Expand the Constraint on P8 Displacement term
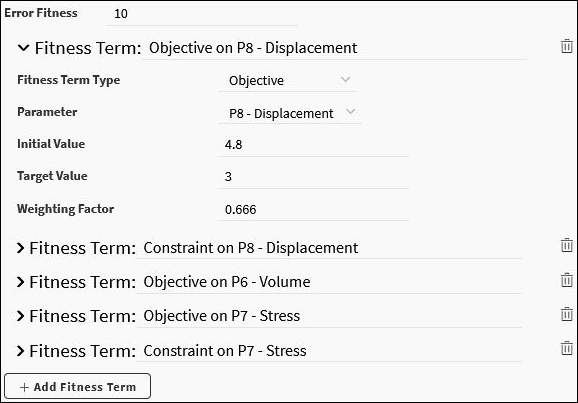578x403 pixels. point(20,248)
